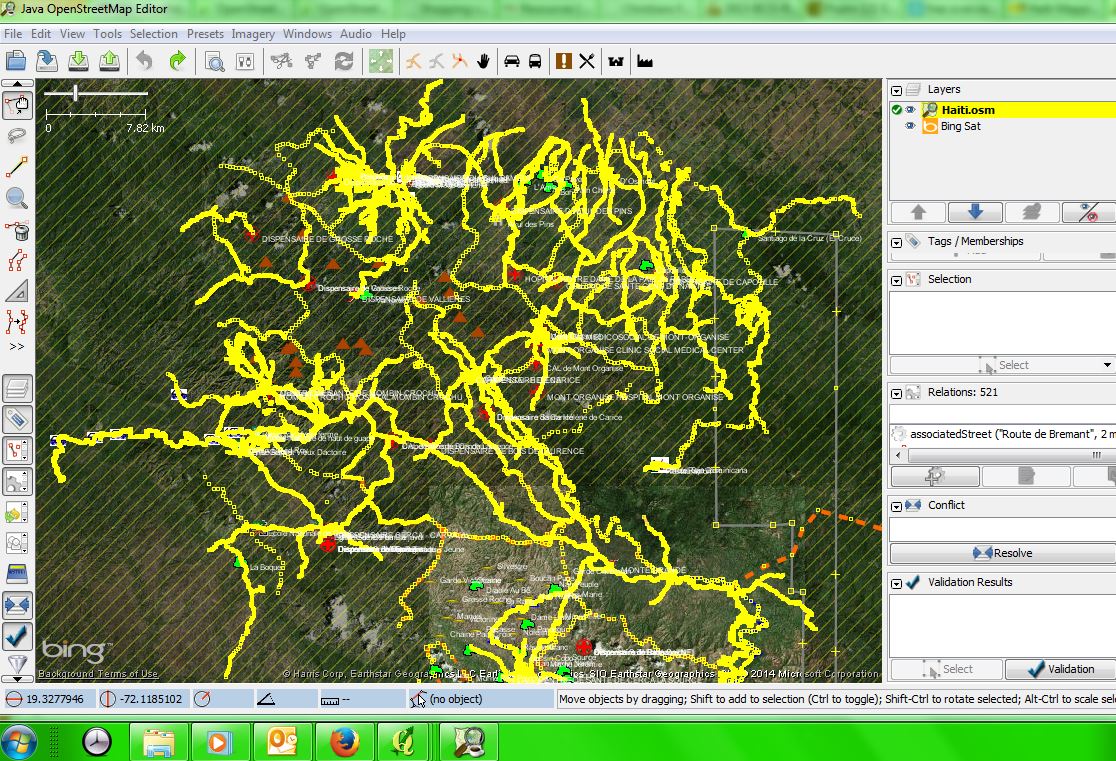Click the map zoom slider handle
Image resolution: width=1116 pixels, height=761 pixels.
pos(75,93)
